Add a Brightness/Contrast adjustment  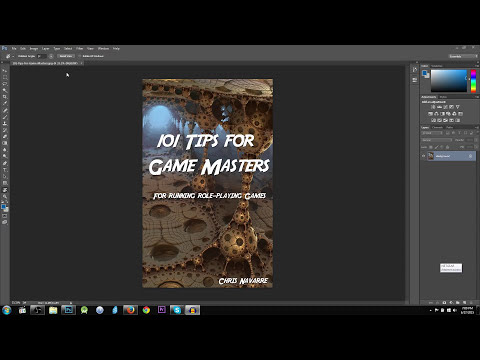point(433,107)
